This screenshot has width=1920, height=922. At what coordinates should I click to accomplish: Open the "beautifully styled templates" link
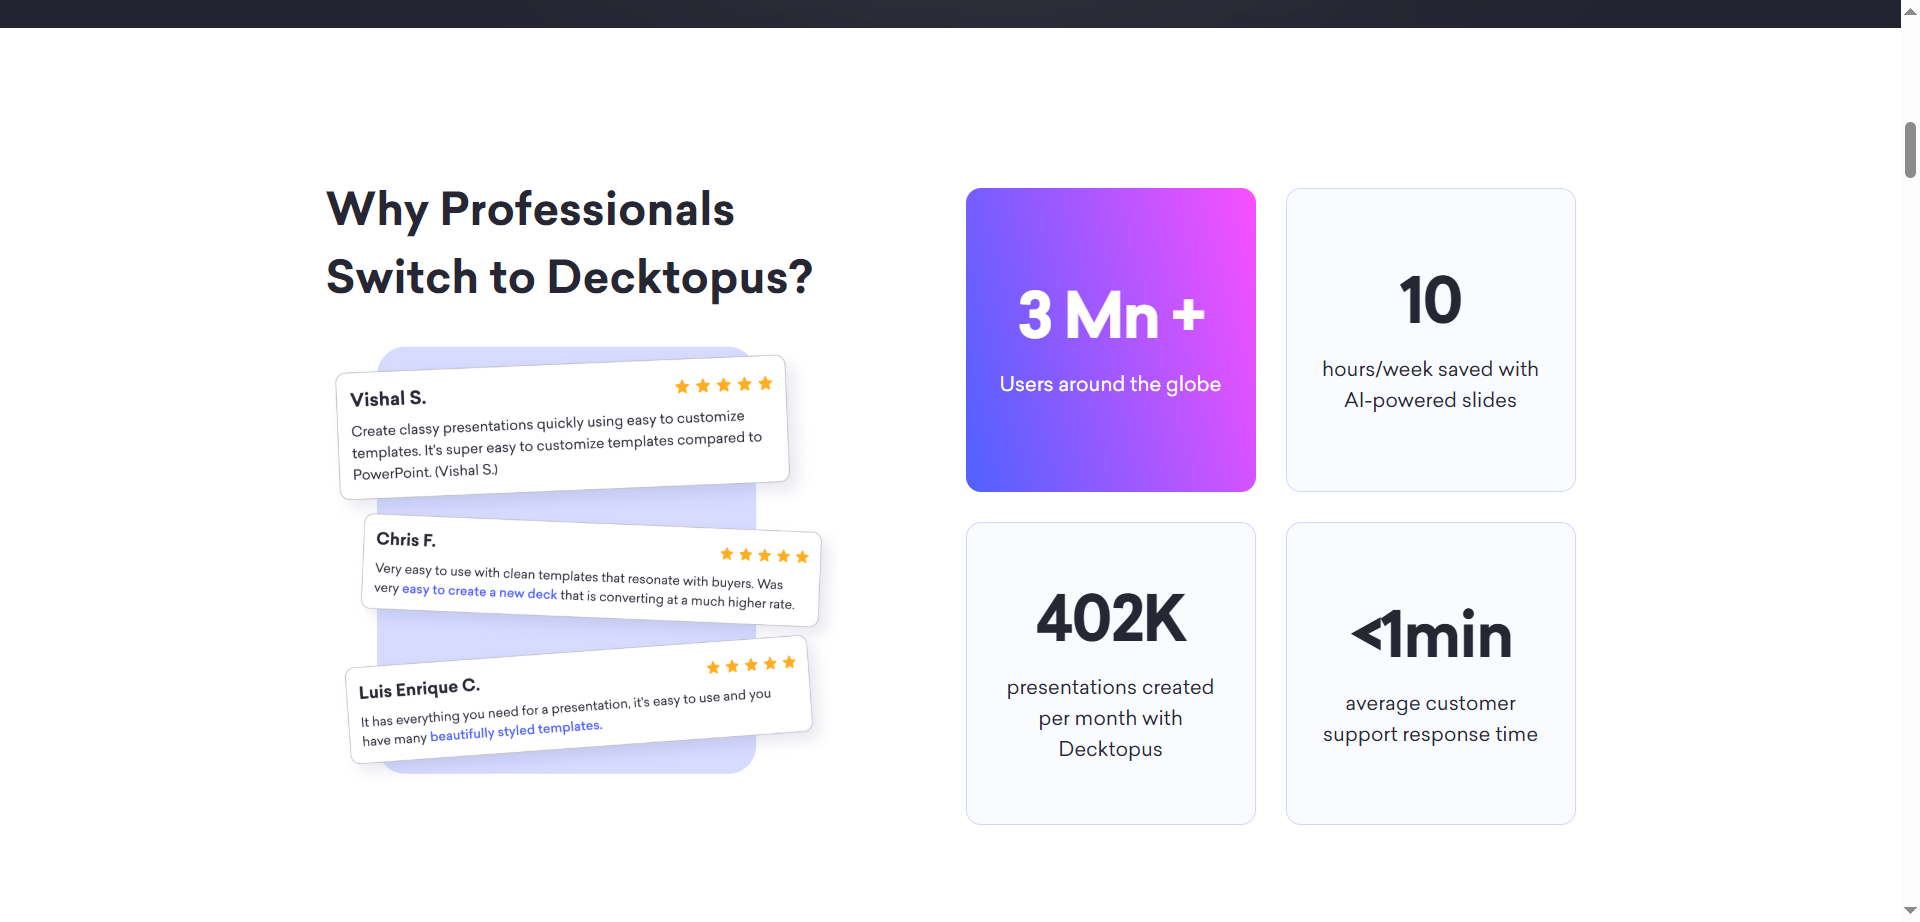(516, 730)
